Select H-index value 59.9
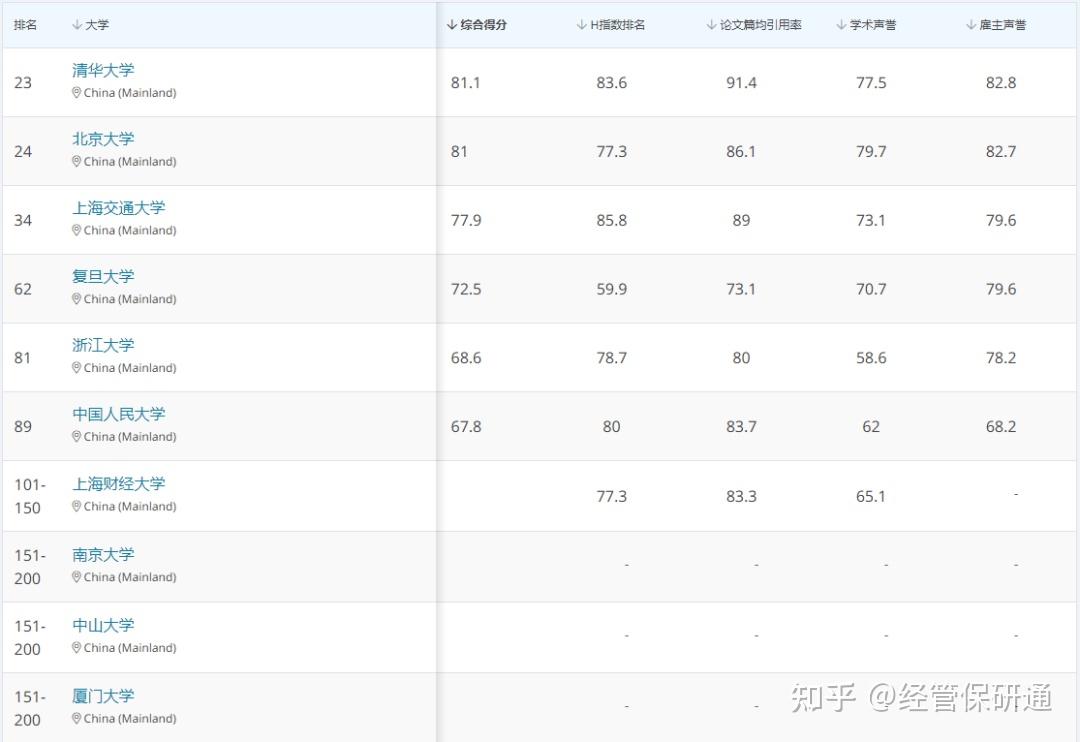Screen dimensions: 1080x742 point(612,289)
